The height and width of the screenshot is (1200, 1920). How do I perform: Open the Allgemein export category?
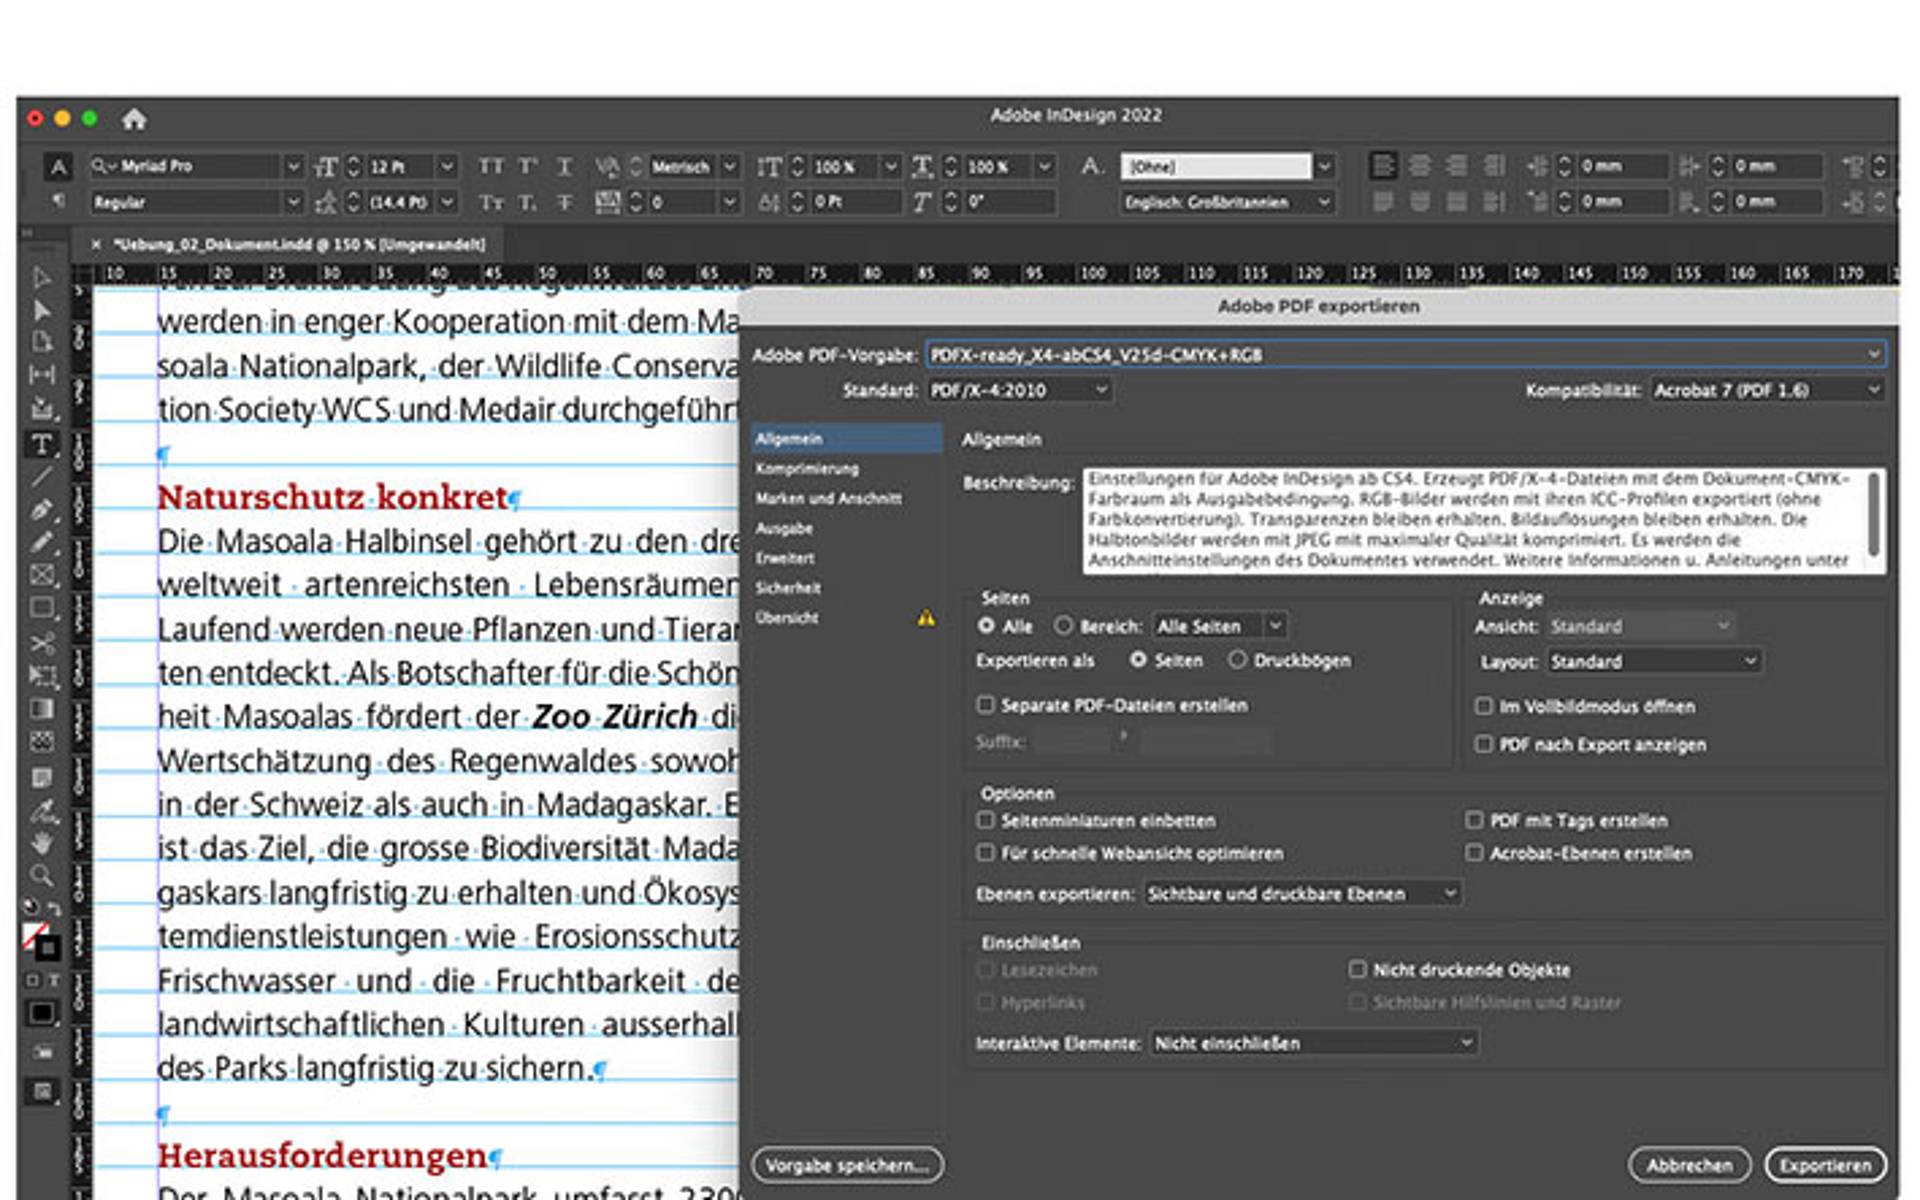pyautogui.click(x=846, y=438)
